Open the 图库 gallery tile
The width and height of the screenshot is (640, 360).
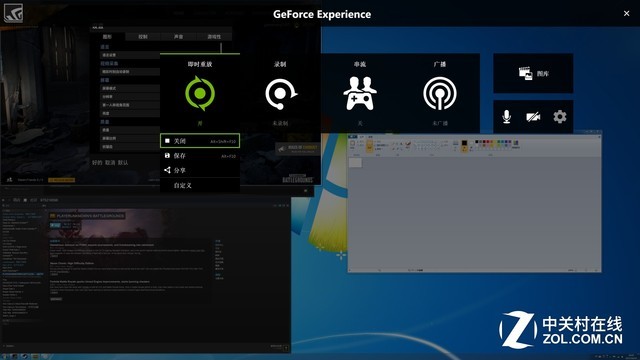pos(533,73)
